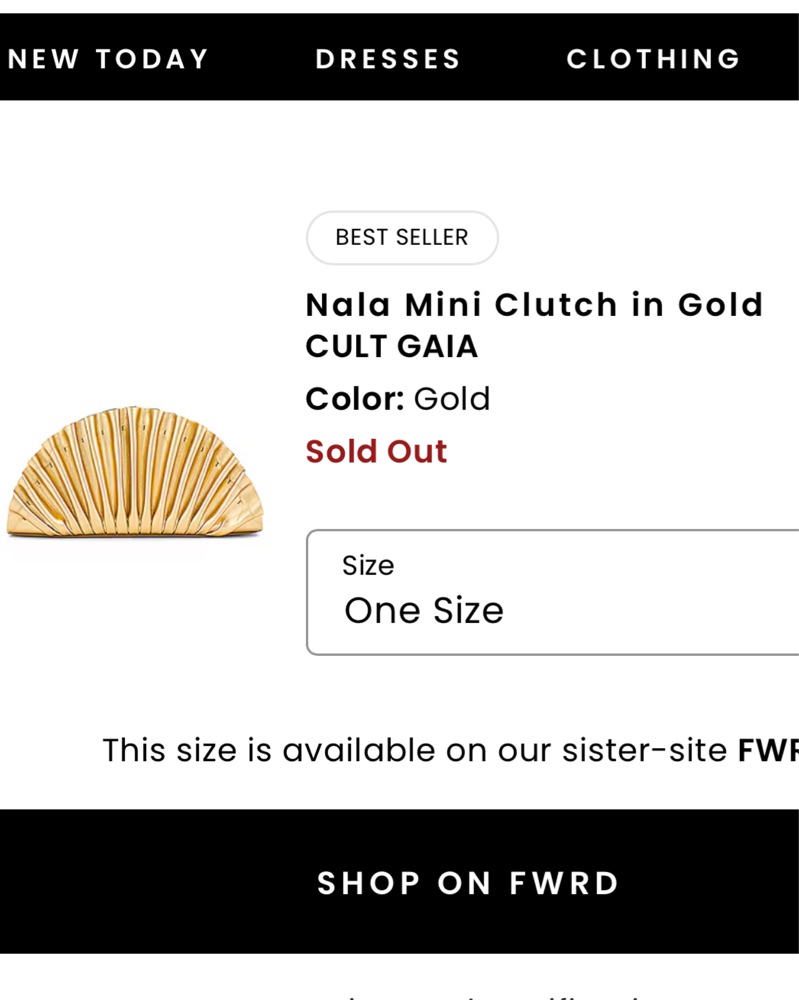Click the Sold Out status text

tap(376, 451)
